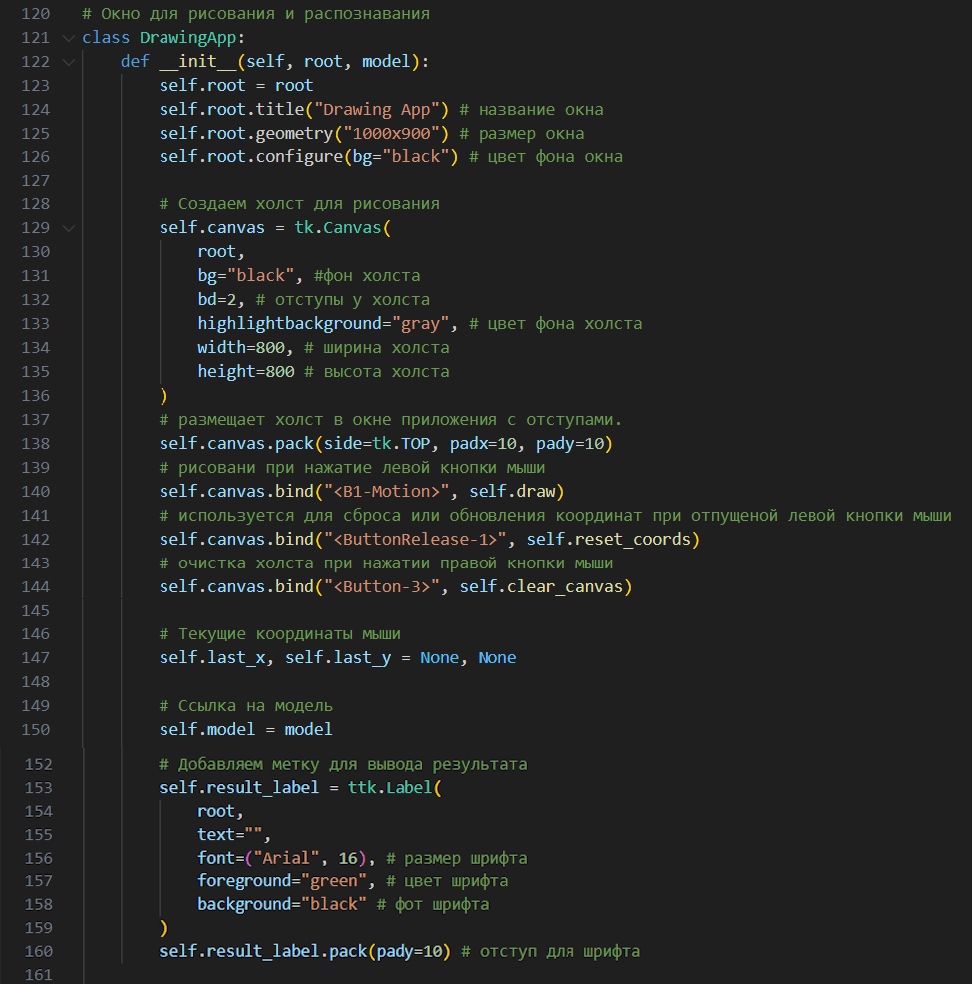Click the foreground="green" argument
972x984 pixels.
[282, 881]
